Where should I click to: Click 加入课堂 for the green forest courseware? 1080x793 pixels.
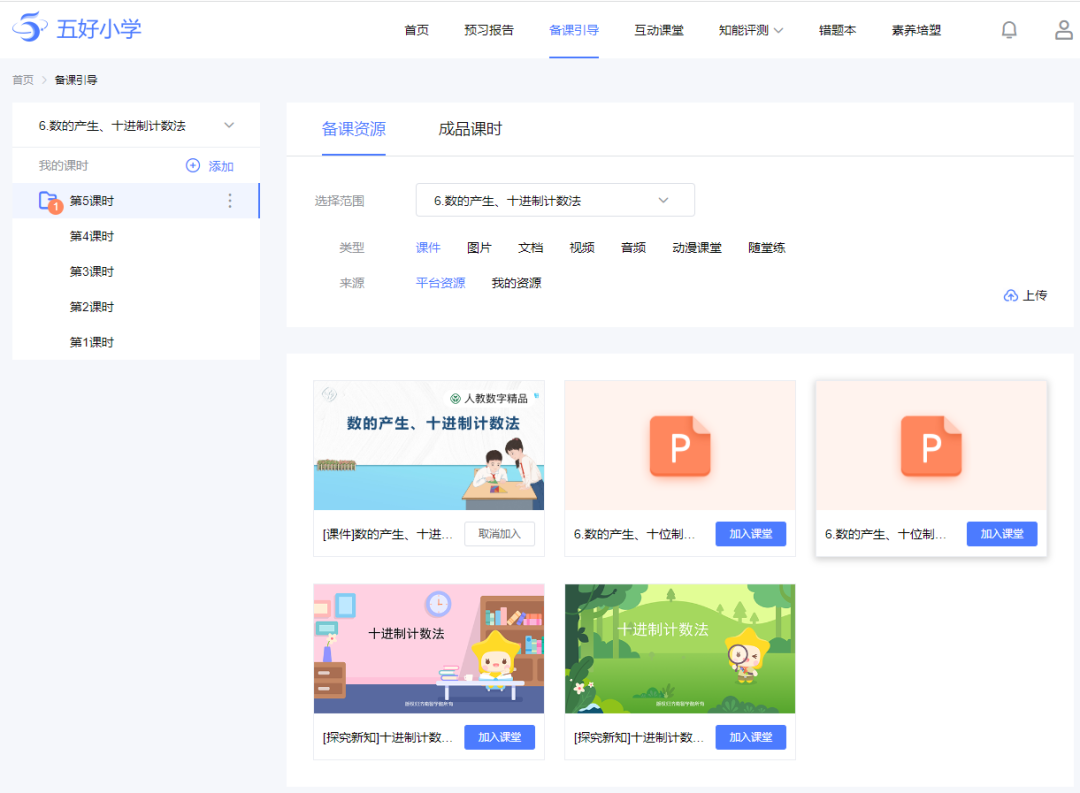(750, 737)
